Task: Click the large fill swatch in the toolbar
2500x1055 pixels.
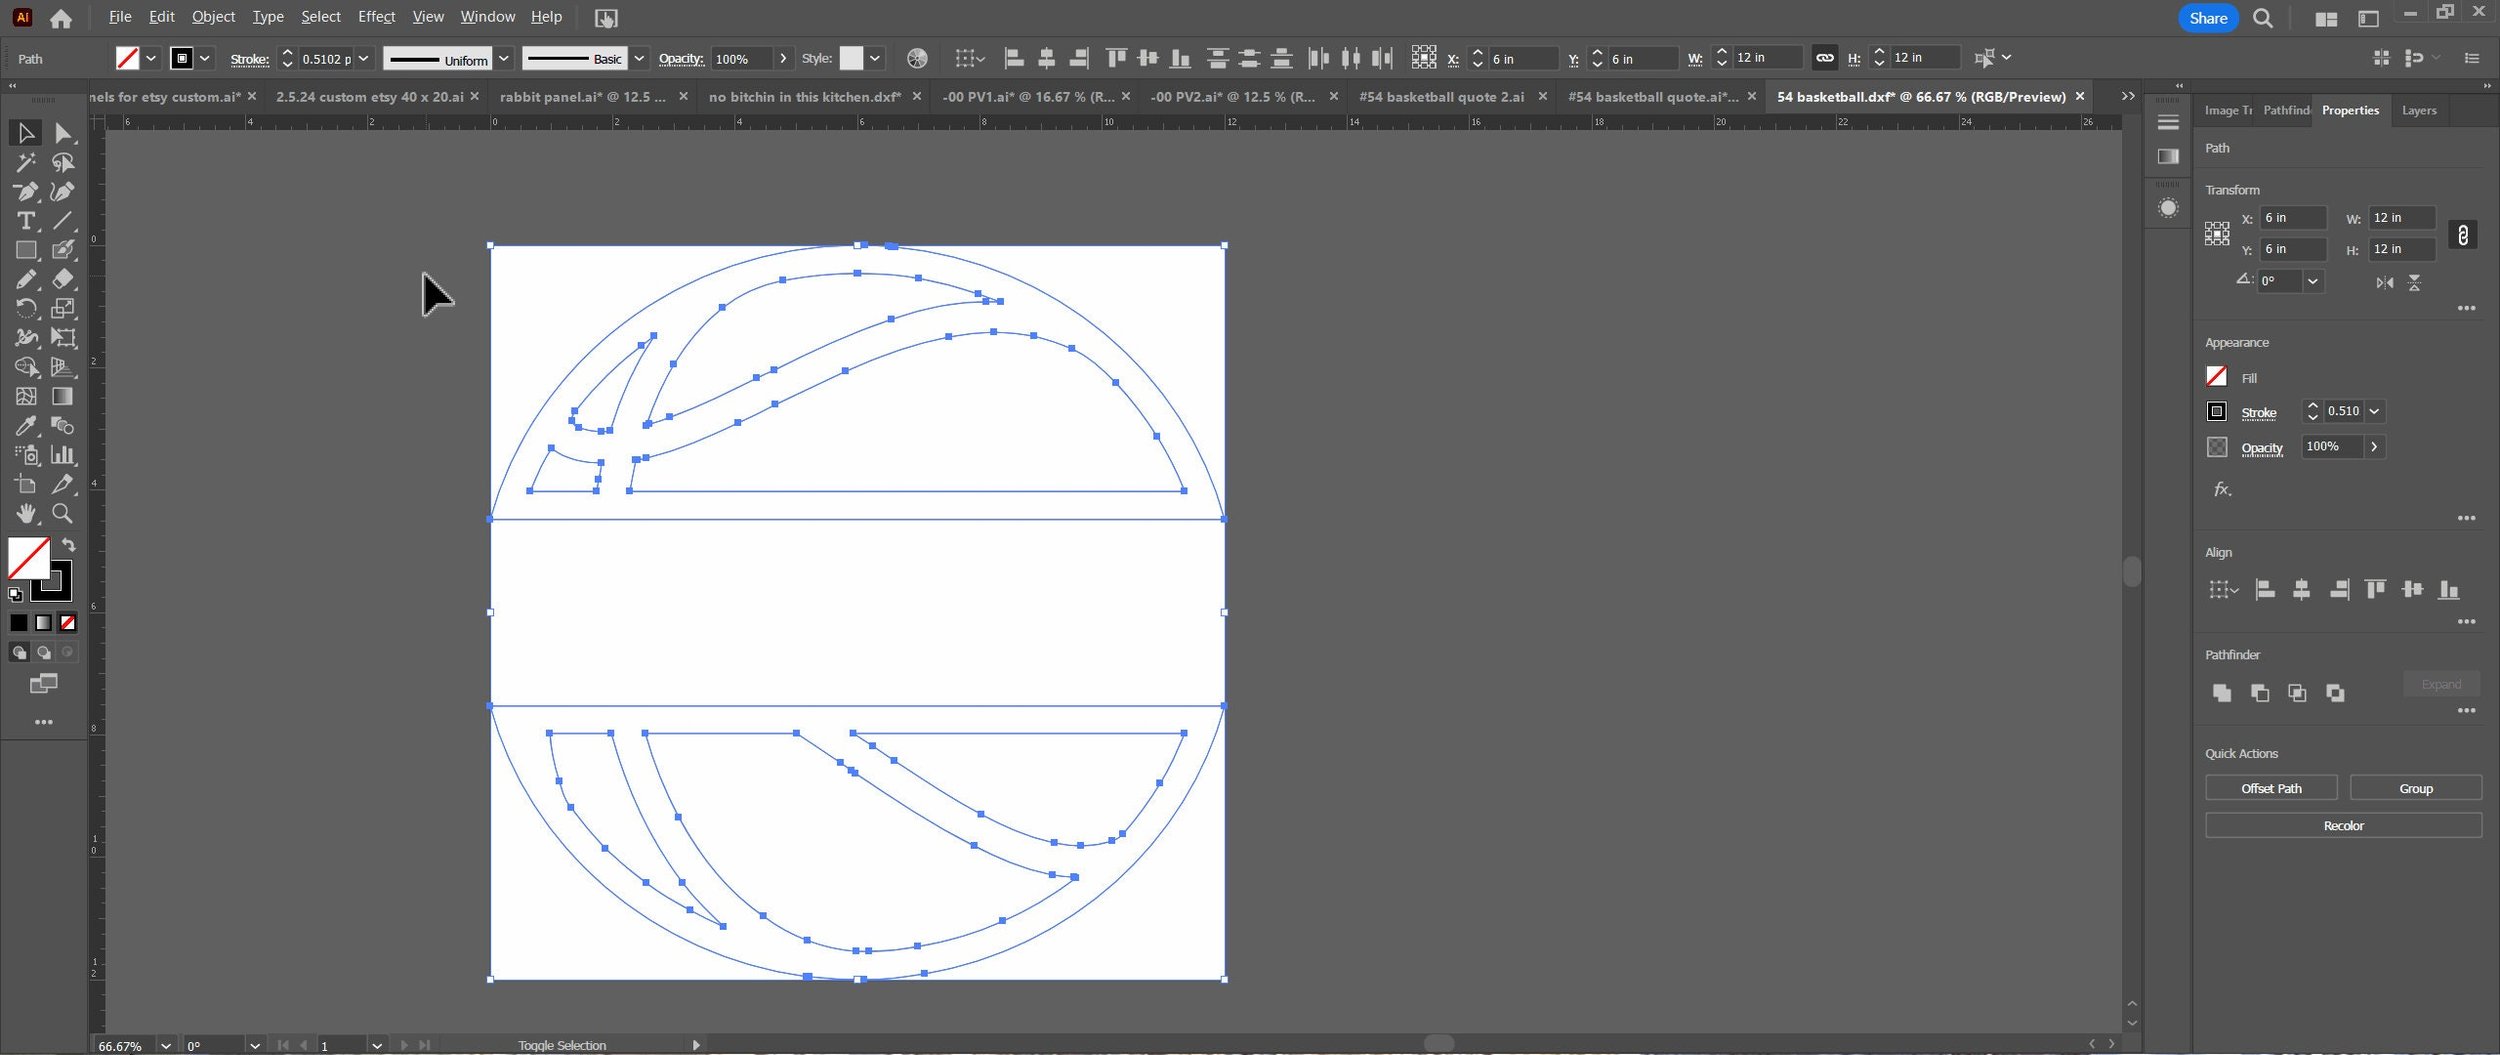Action: pos(29,558)
